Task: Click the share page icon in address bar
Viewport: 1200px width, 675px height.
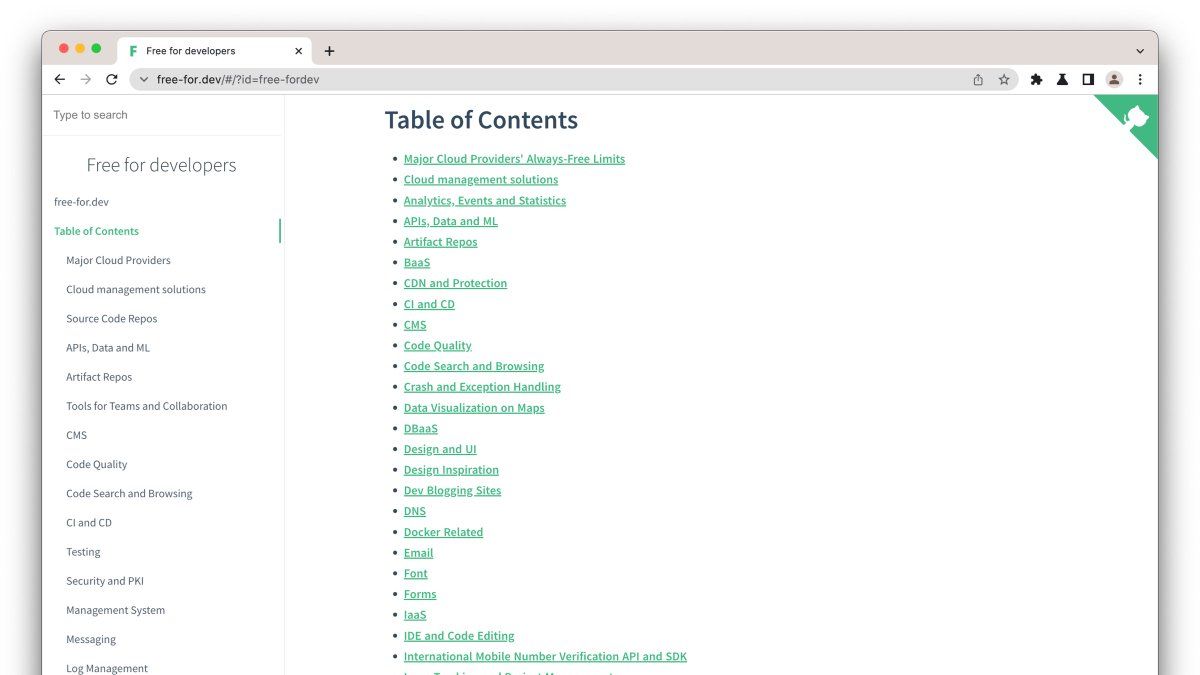Action: coord(978,80)
